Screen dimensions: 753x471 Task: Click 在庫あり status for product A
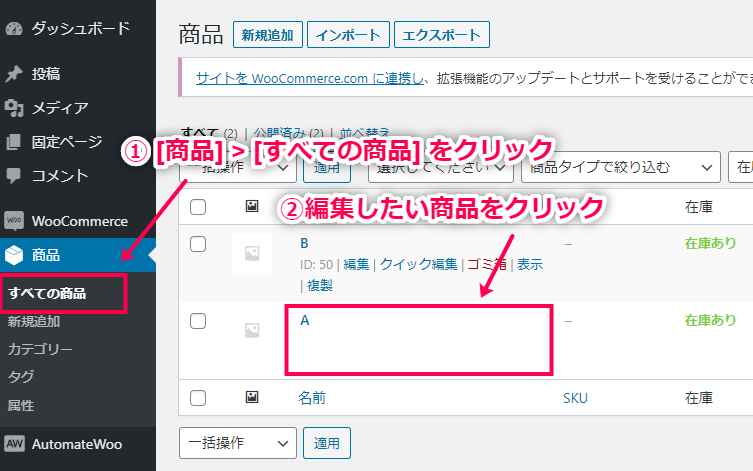(x=710, y=320)
